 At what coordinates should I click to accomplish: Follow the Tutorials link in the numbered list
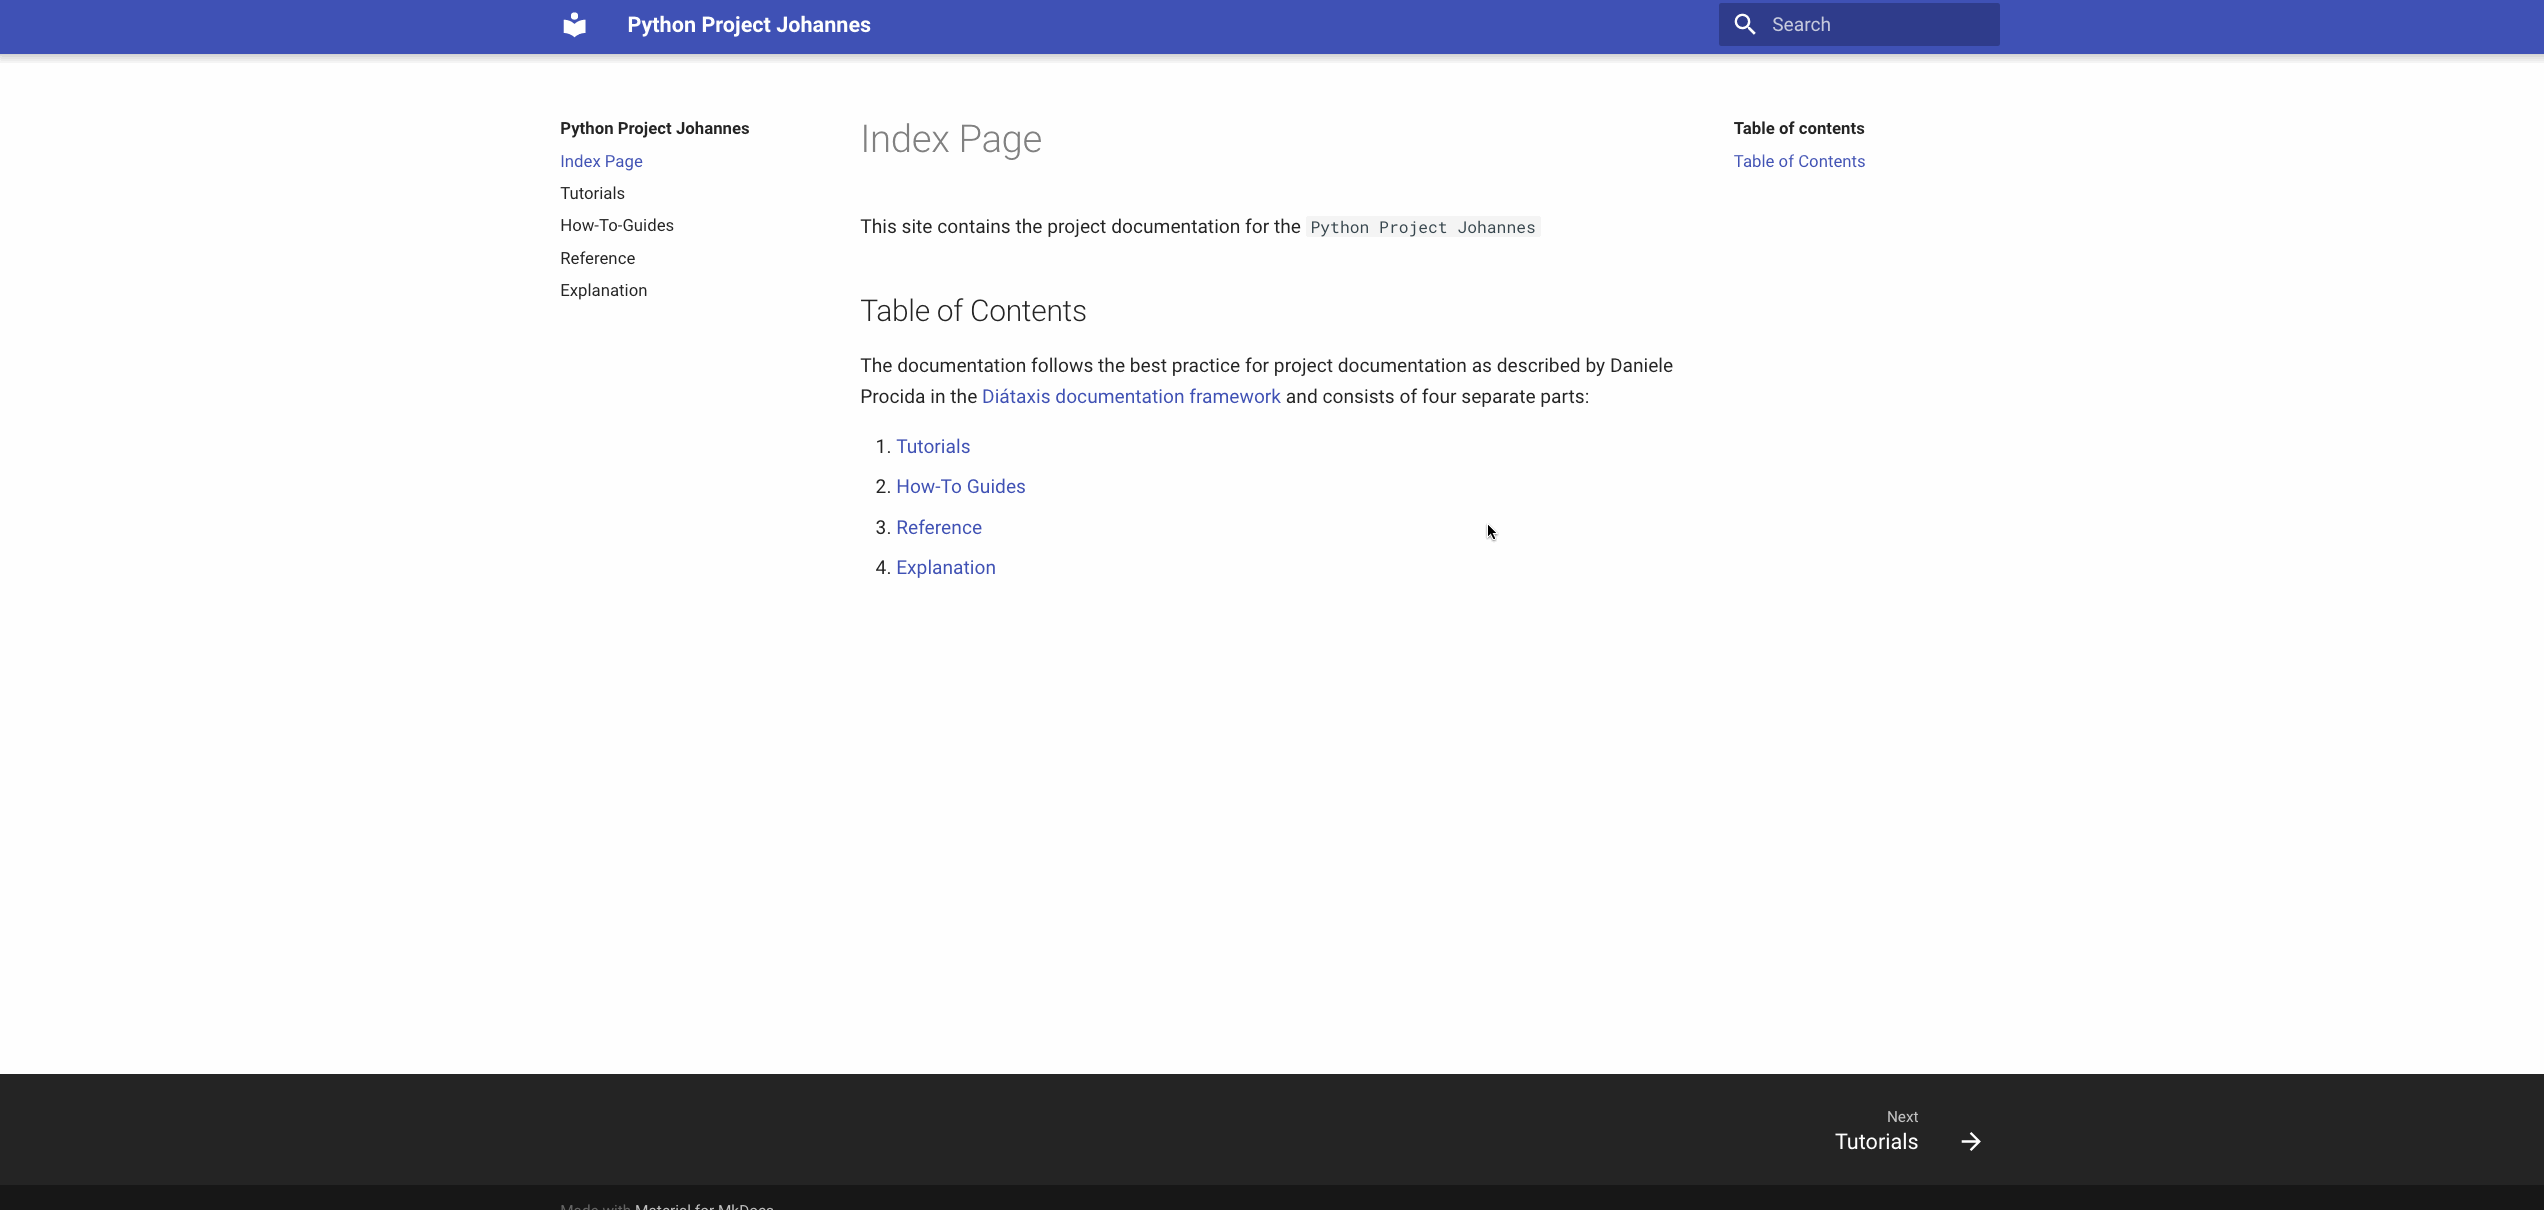932,446
